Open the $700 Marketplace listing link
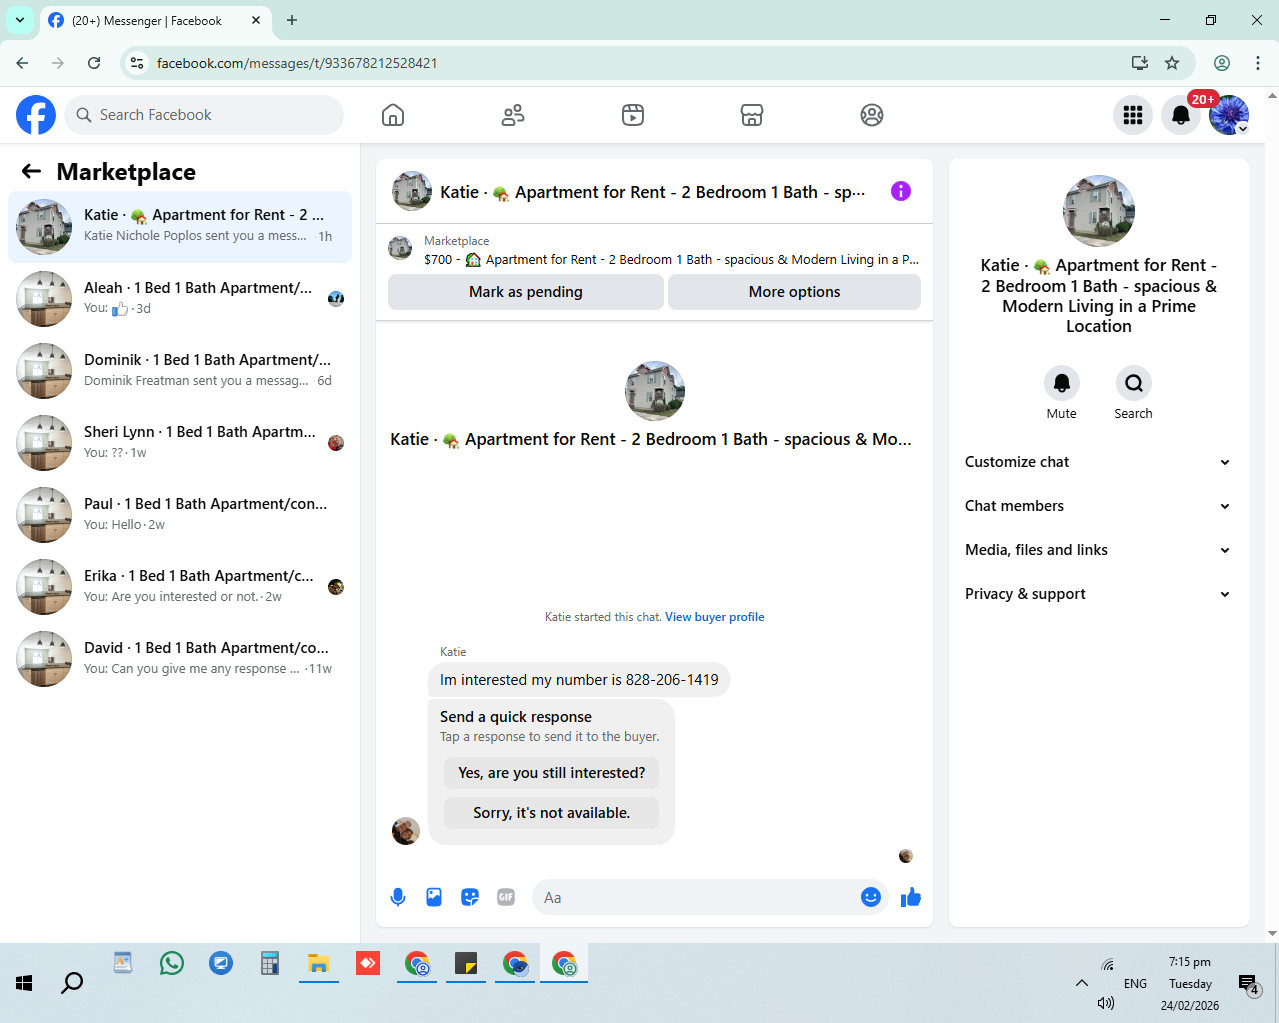1279x1023 pixels. (654, 250)
